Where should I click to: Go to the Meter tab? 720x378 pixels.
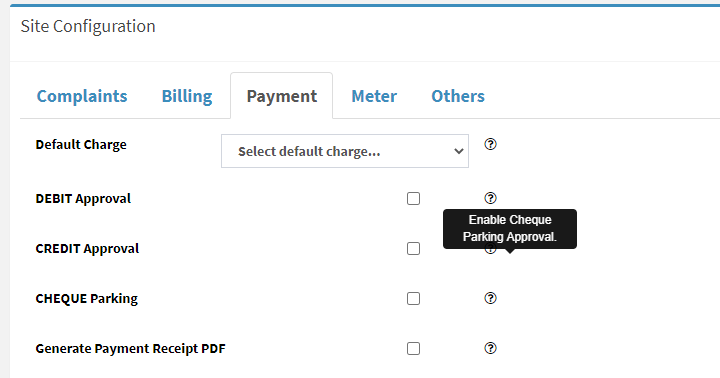[374, 96]
